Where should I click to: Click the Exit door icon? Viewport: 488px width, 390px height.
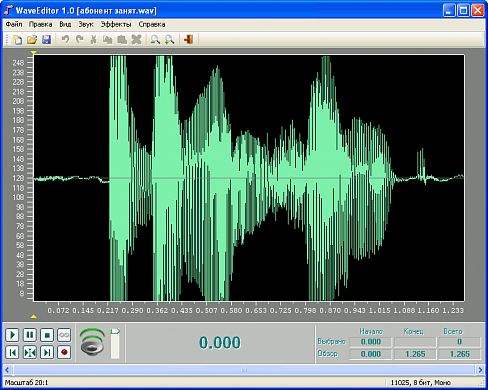point(188,40)
